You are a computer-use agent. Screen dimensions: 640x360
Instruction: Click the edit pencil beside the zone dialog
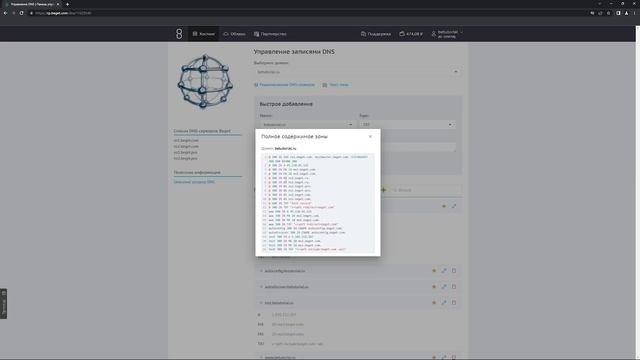click(x=454, y=206)
